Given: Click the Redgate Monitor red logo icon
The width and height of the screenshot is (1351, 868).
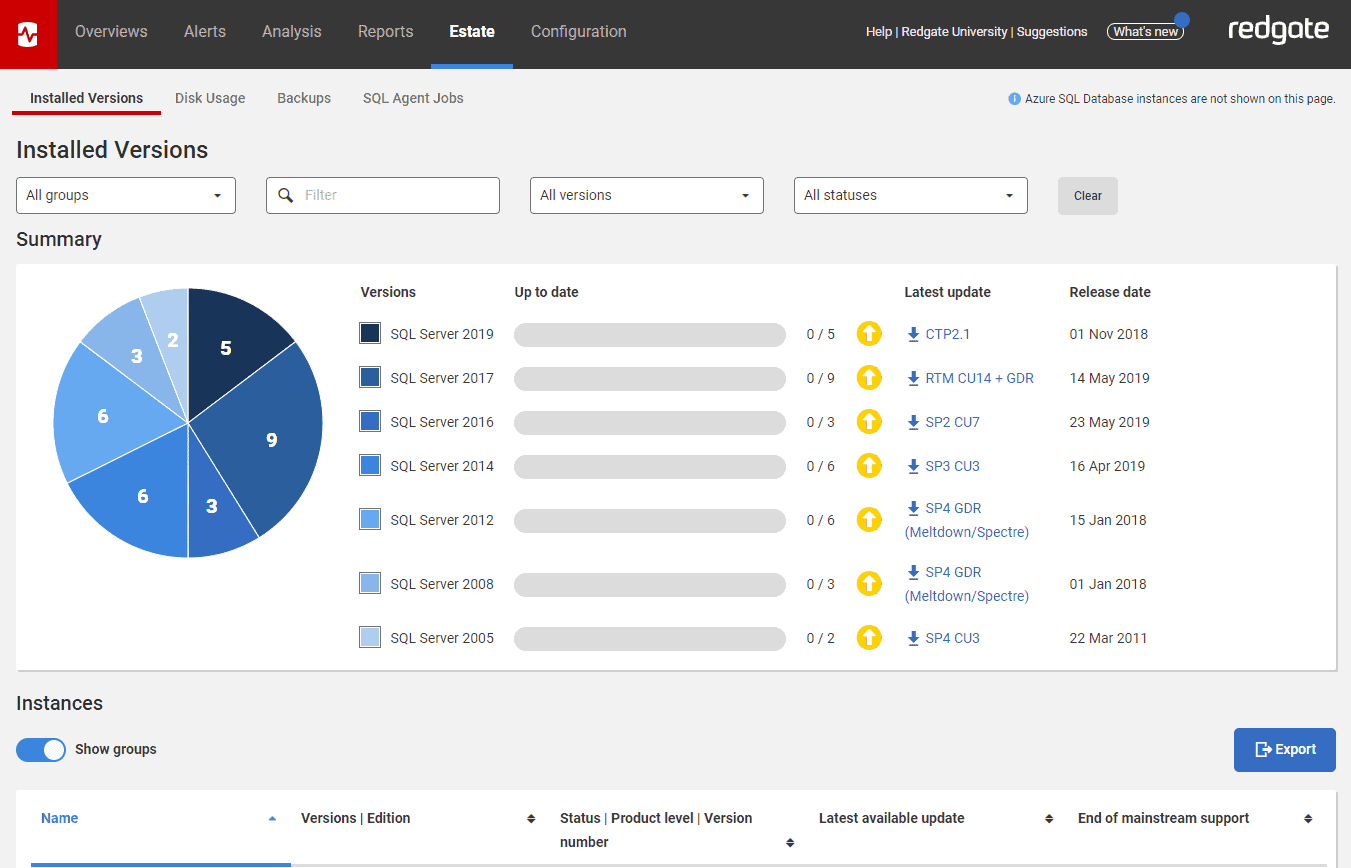Looking at the screenshot, I should pyautogui.click(x=28, y=35).
